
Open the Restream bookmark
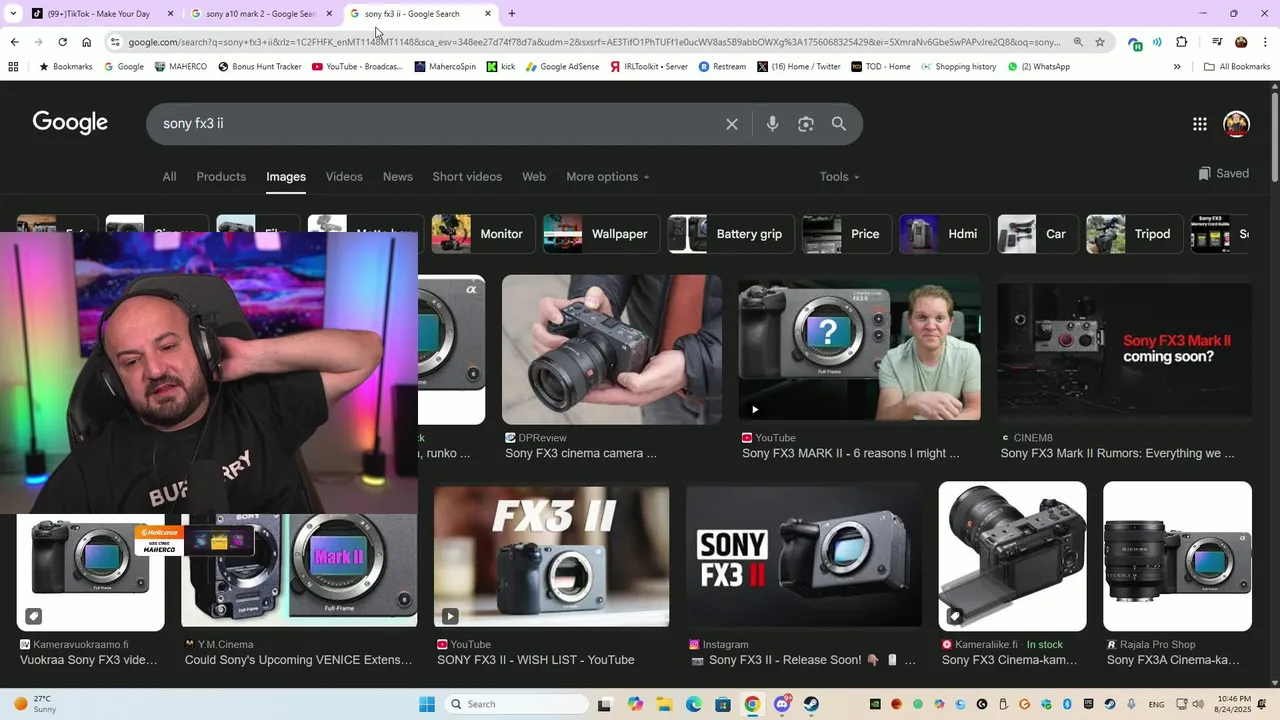tap(722, 67)
